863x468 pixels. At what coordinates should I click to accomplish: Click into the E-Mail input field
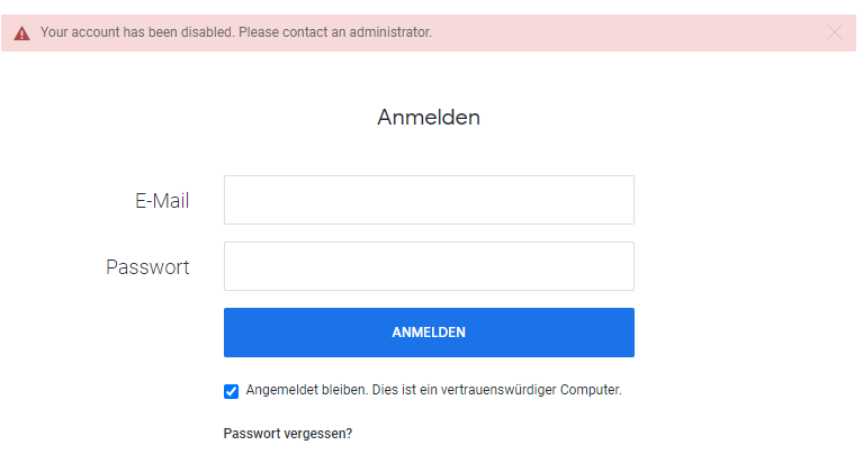429,200
